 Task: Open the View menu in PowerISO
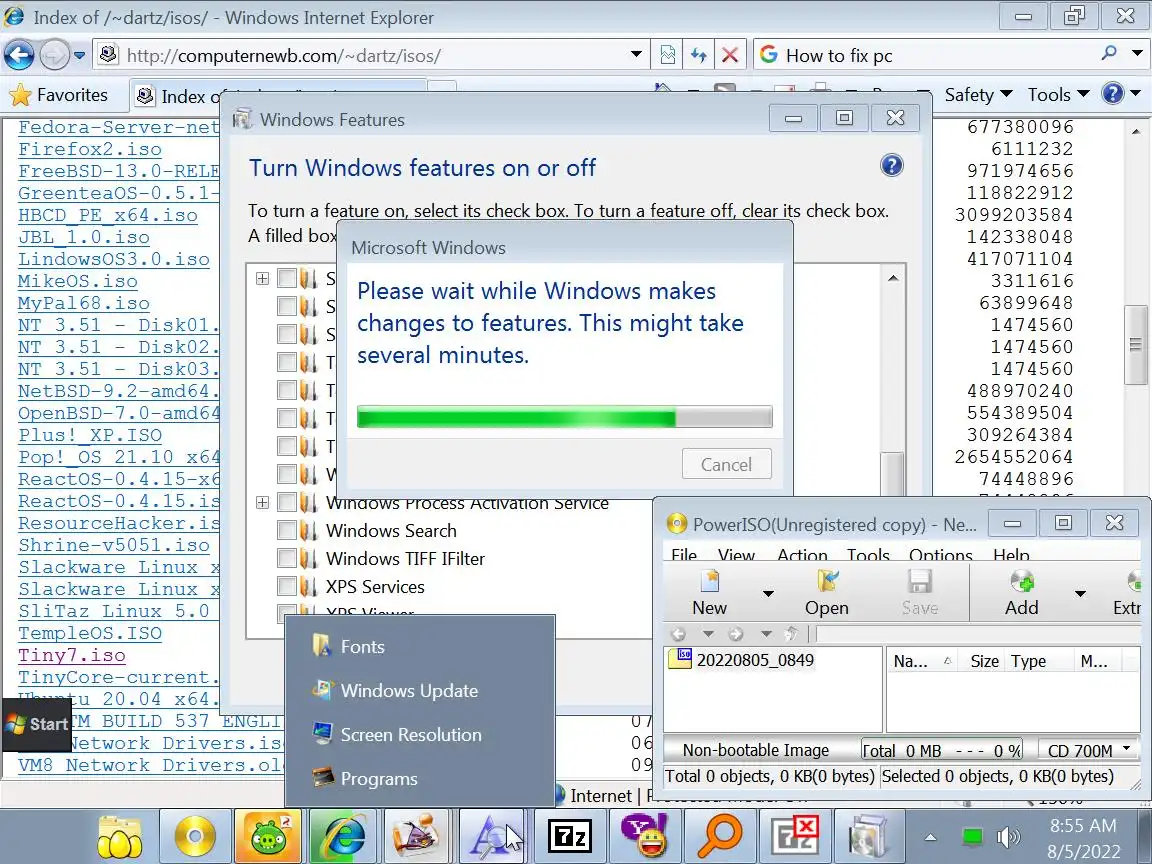click(736, 555)
